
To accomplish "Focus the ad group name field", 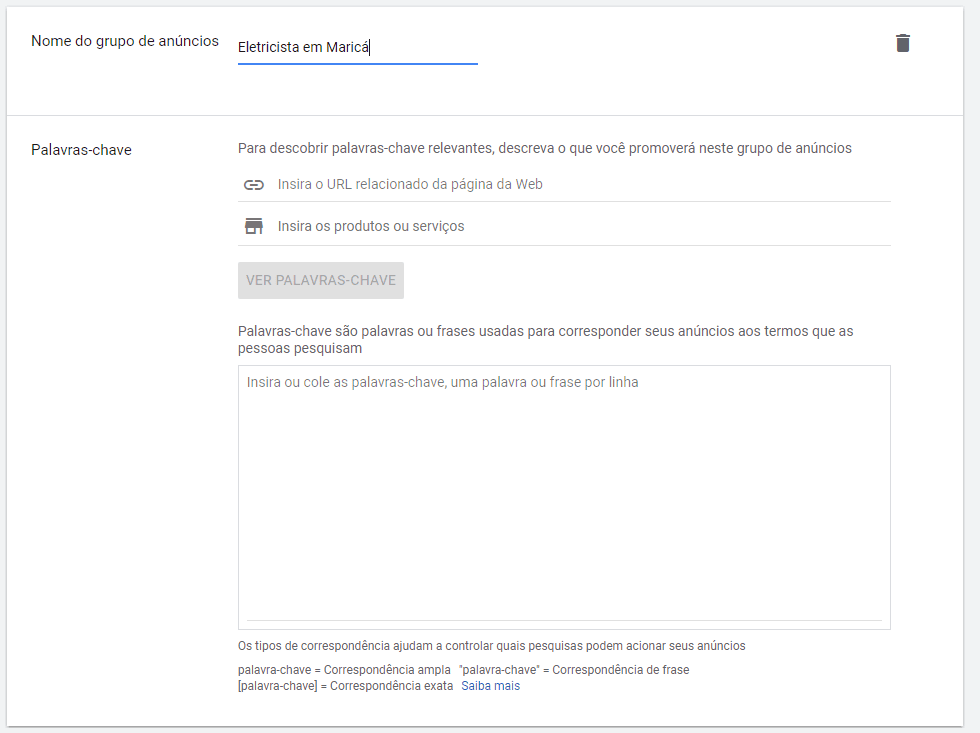I will click(358, 47).
